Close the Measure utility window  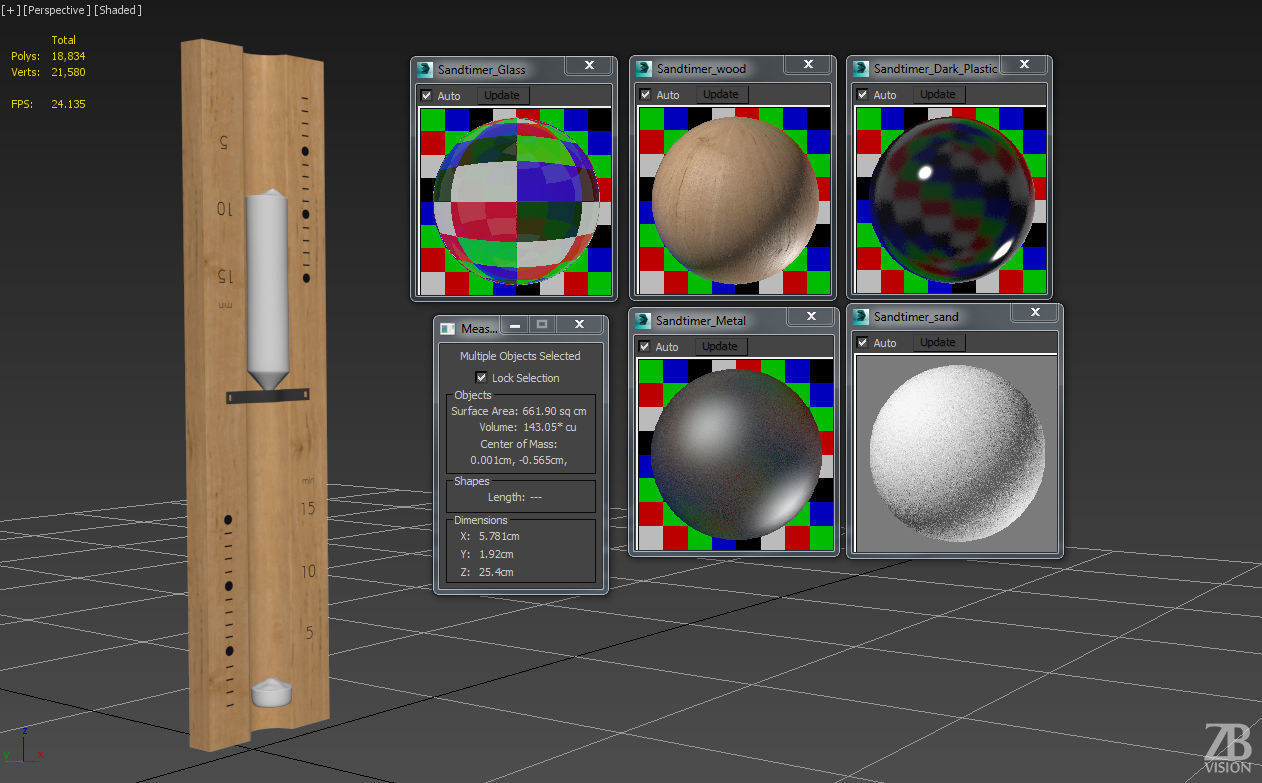[x=579, y=324]
